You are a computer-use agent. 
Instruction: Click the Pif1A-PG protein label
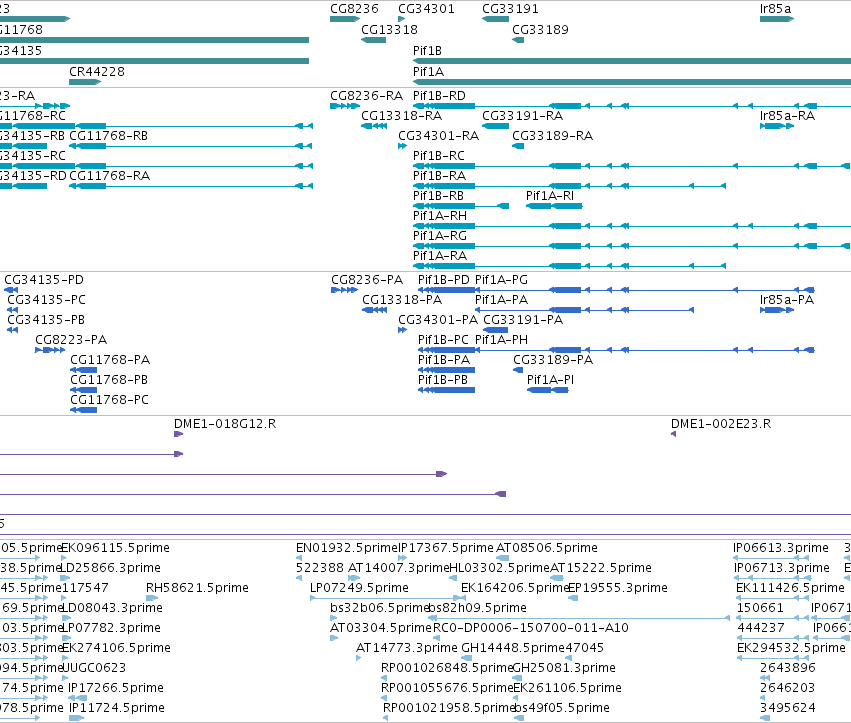[501, 280]
